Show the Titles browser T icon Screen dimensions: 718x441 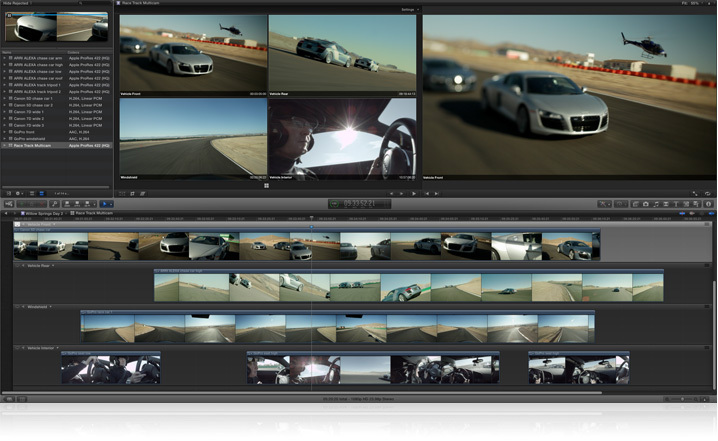pos(676,204)
